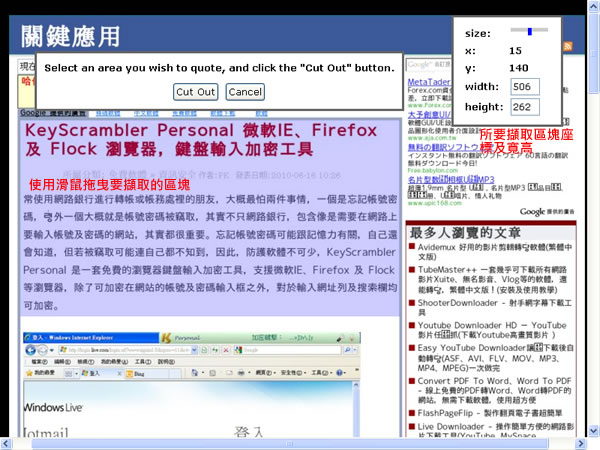Viewport: 600px width, 450px height.
Task: Click the horizontal scrollbar left arrow
Action: click(x=5, y=443)
